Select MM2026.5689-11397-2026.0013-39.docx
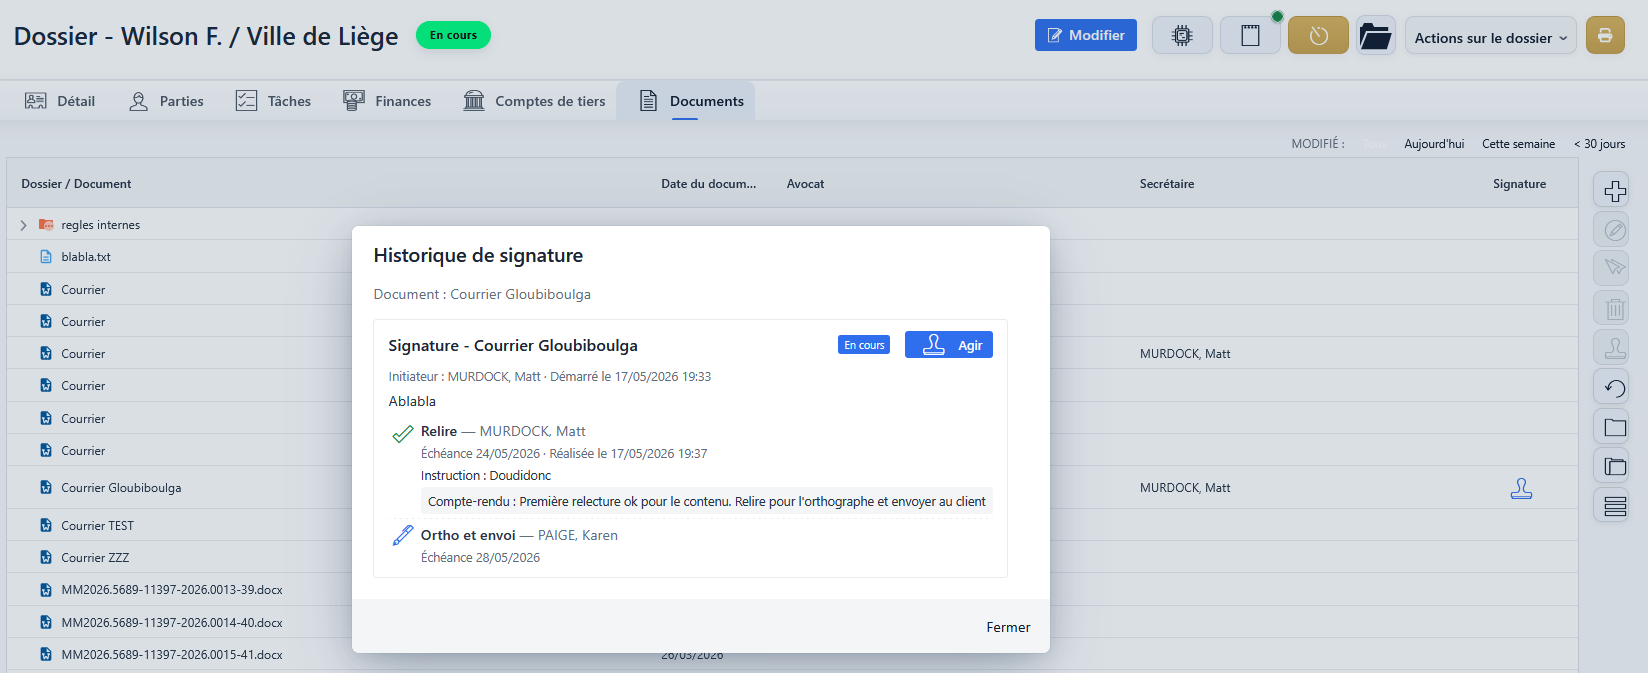This screenshot has width=1648, height=673. [x=172, y=590]
